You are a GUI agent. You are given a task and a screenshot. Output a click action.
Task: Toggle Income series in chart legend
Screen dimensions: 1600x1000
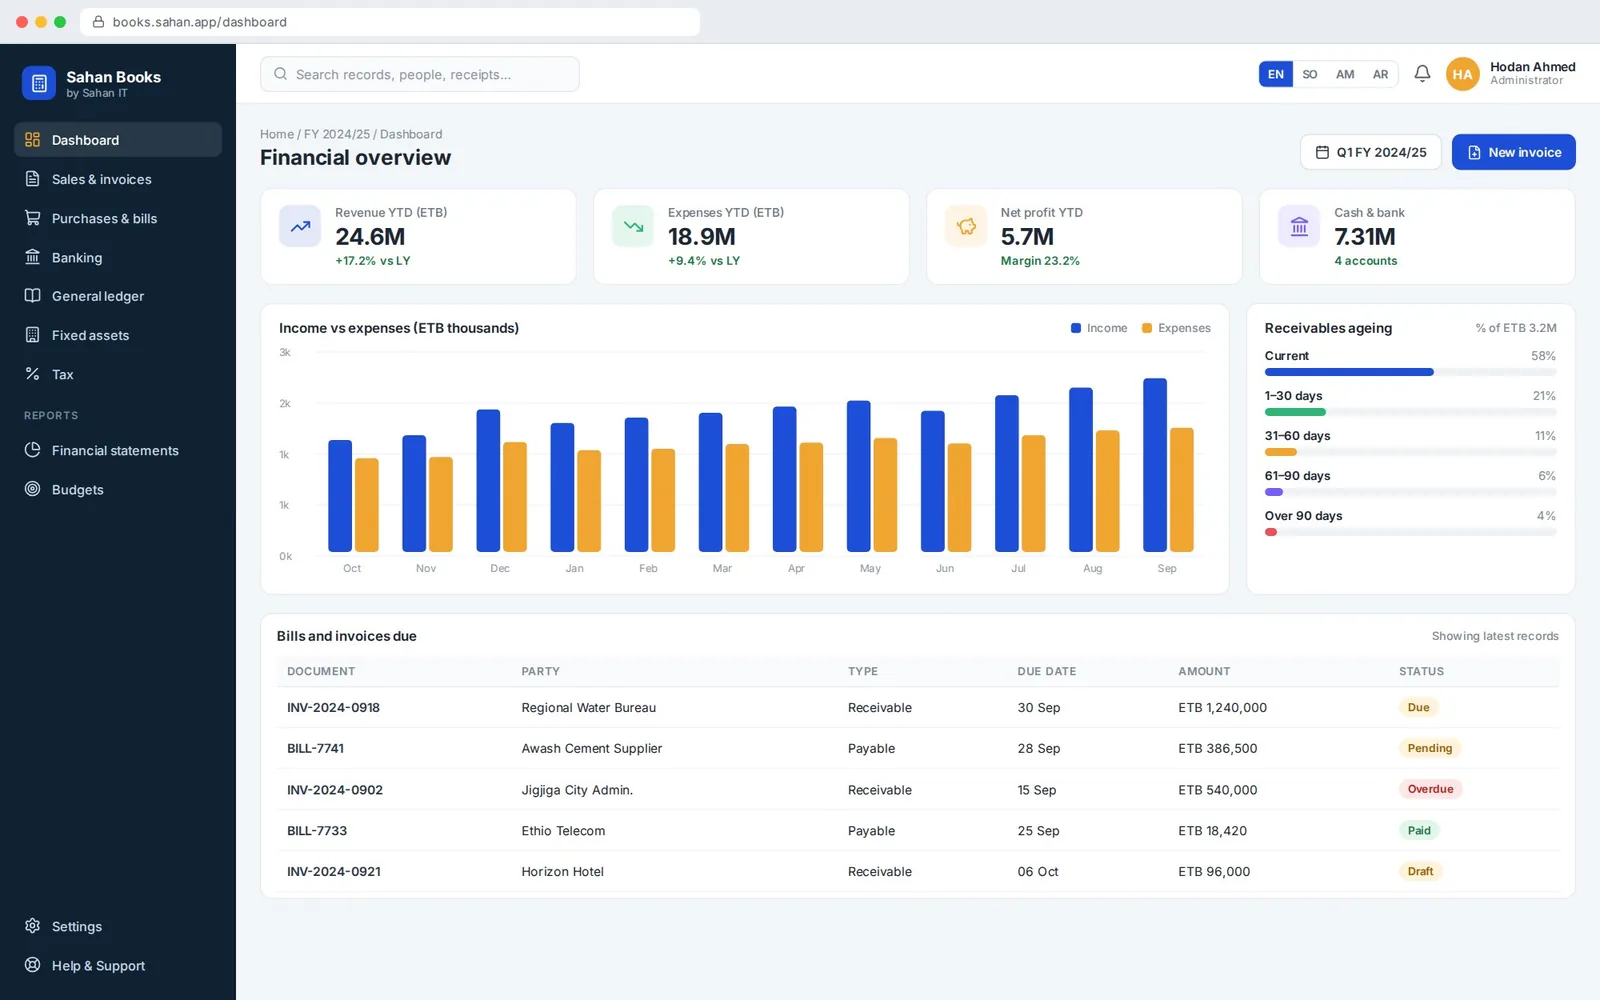(x=1099, y=328)
